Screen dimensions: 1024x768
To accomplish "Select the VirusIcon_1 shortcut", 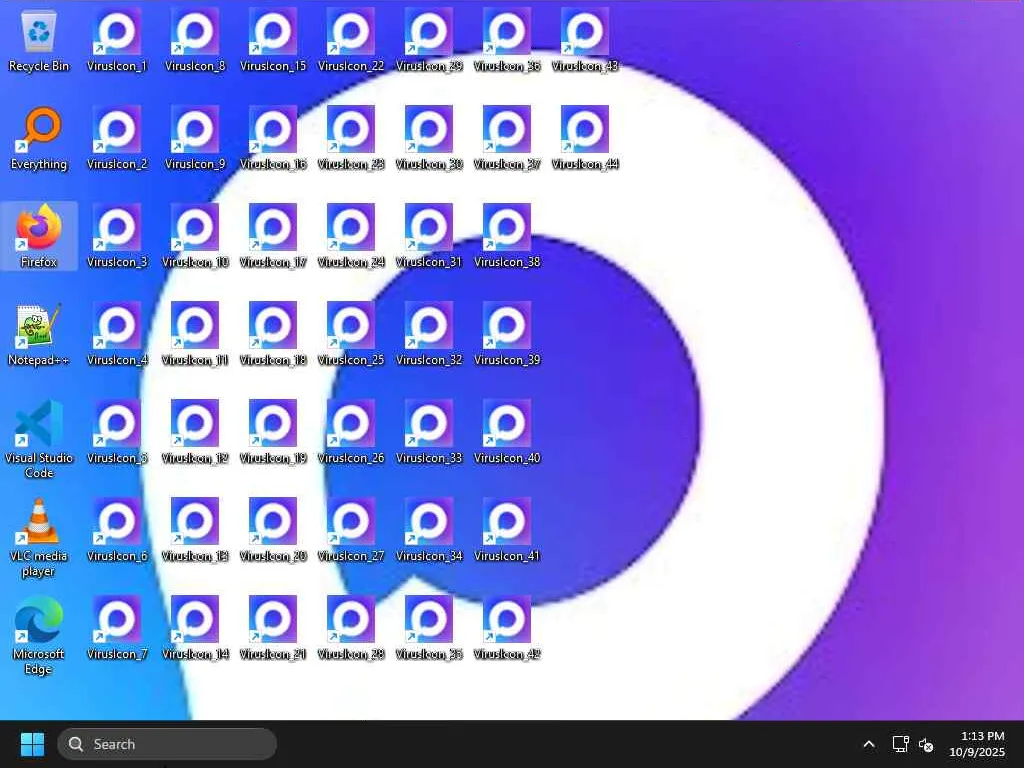I will (x=118, y=39).
